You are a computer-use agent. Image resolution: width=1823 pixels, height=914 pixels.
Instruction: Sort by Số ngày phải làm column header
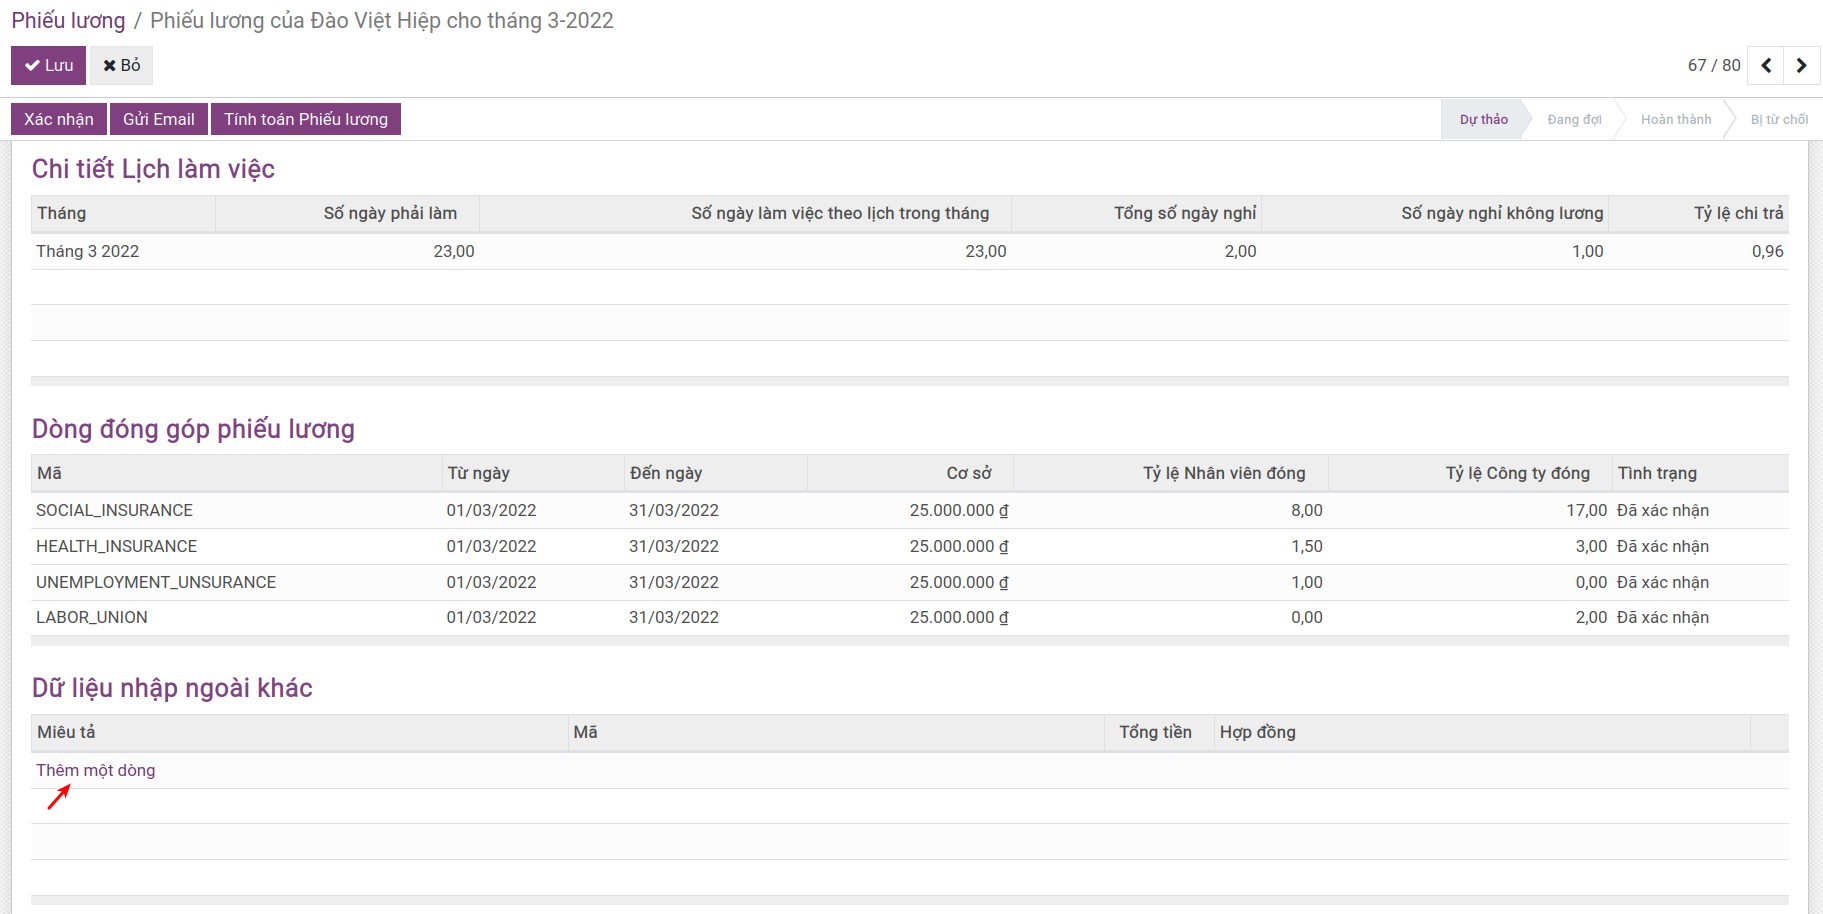[x=390, y=213]
